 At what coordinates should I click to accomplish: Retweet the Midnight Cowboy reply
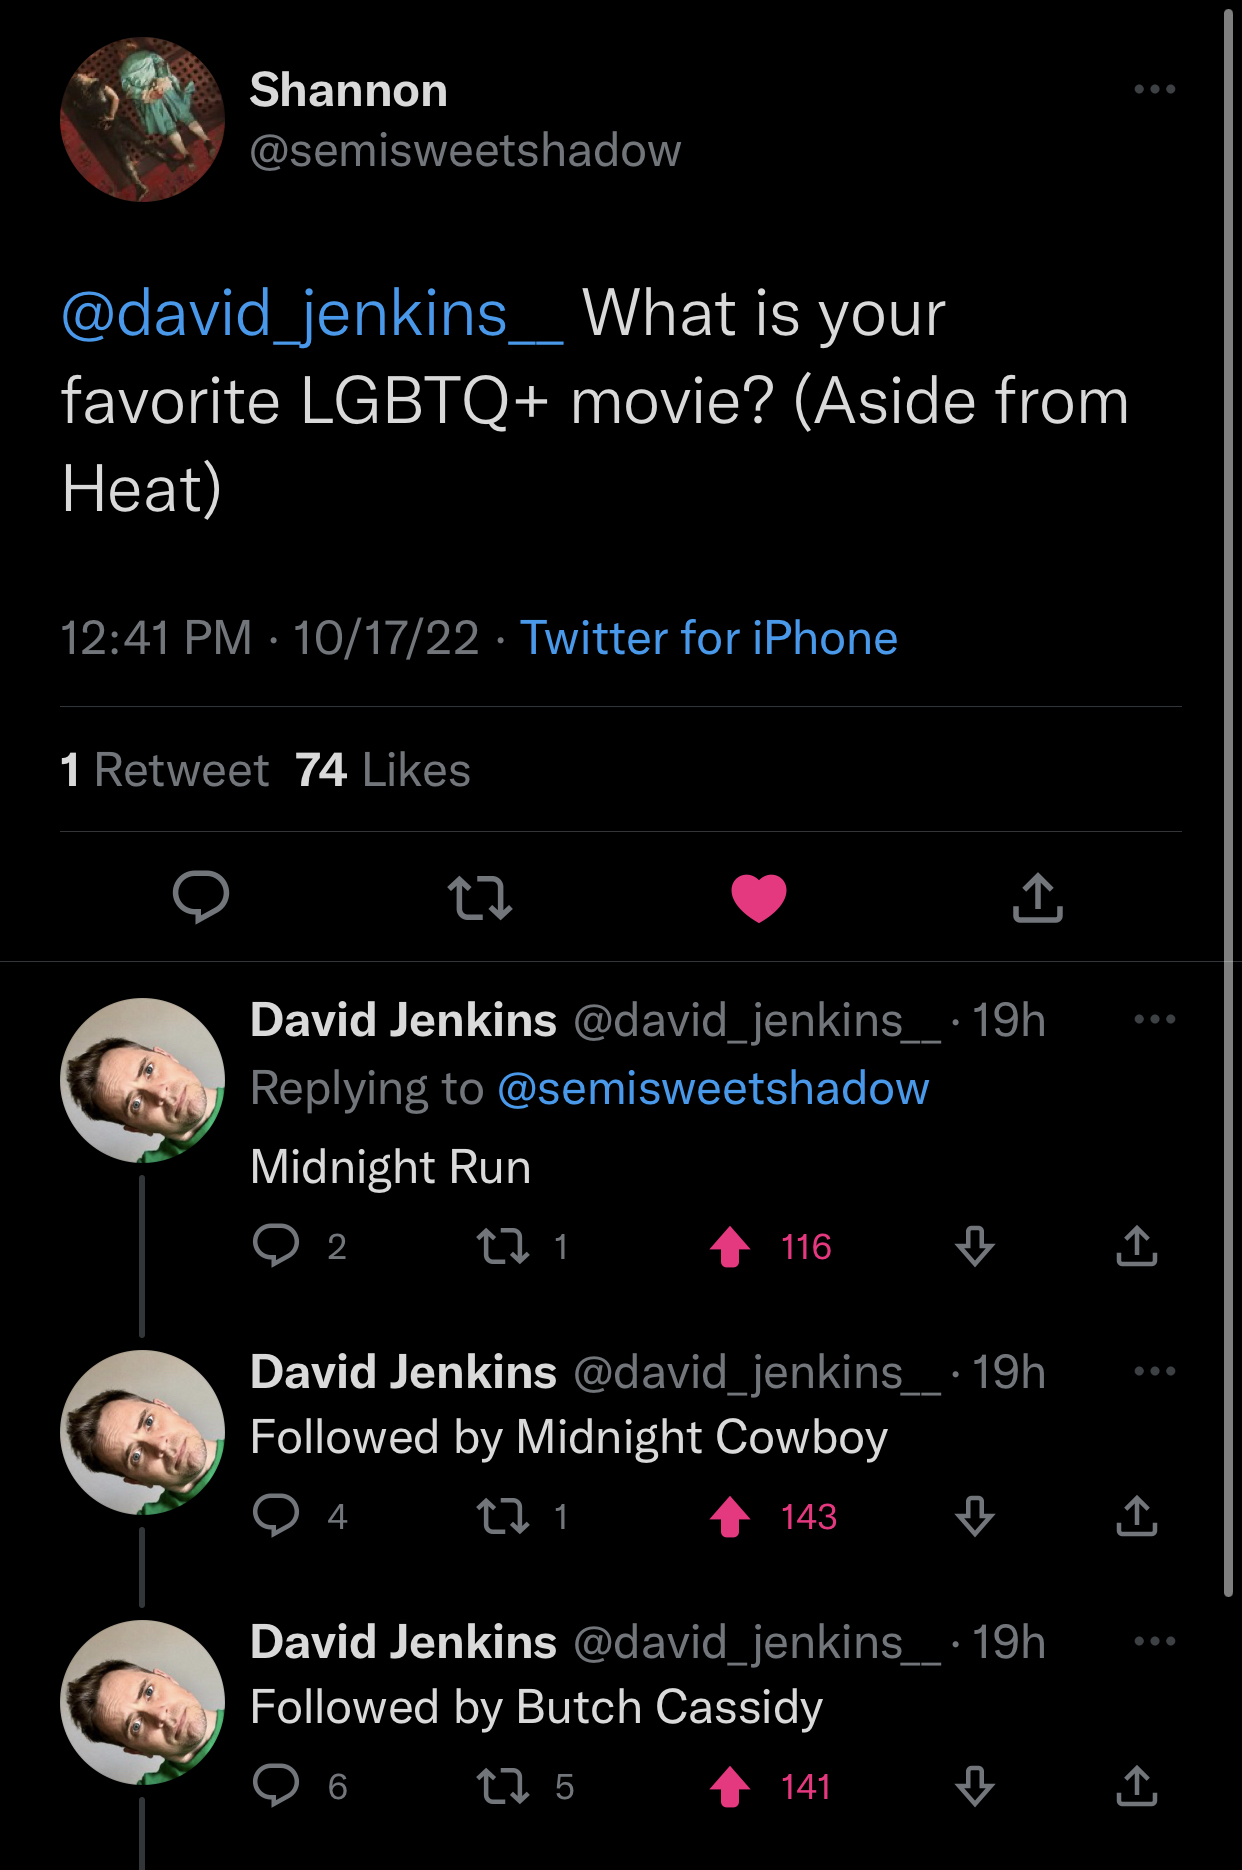[502, 1517]
